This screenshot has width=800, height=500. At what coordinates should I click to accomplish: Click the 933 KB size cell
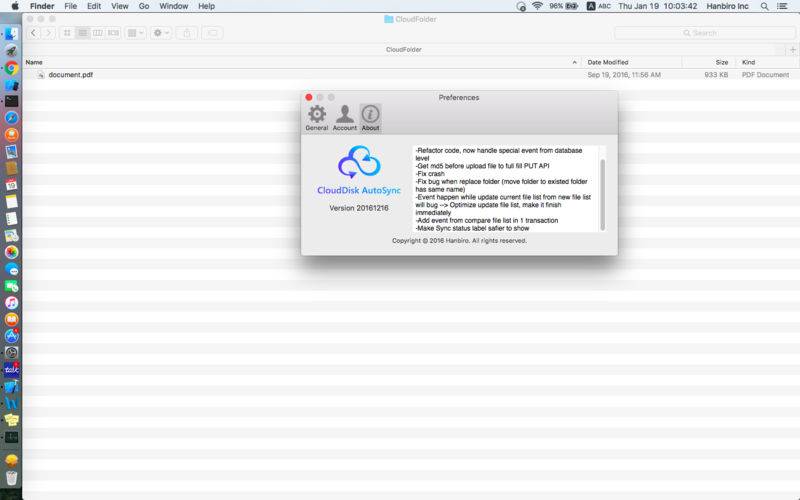coord(716,74)
